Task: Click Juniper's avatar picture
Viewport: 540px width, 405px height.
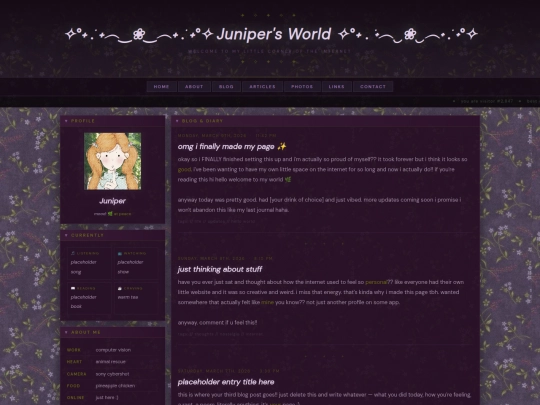Action: coord(113,161)
